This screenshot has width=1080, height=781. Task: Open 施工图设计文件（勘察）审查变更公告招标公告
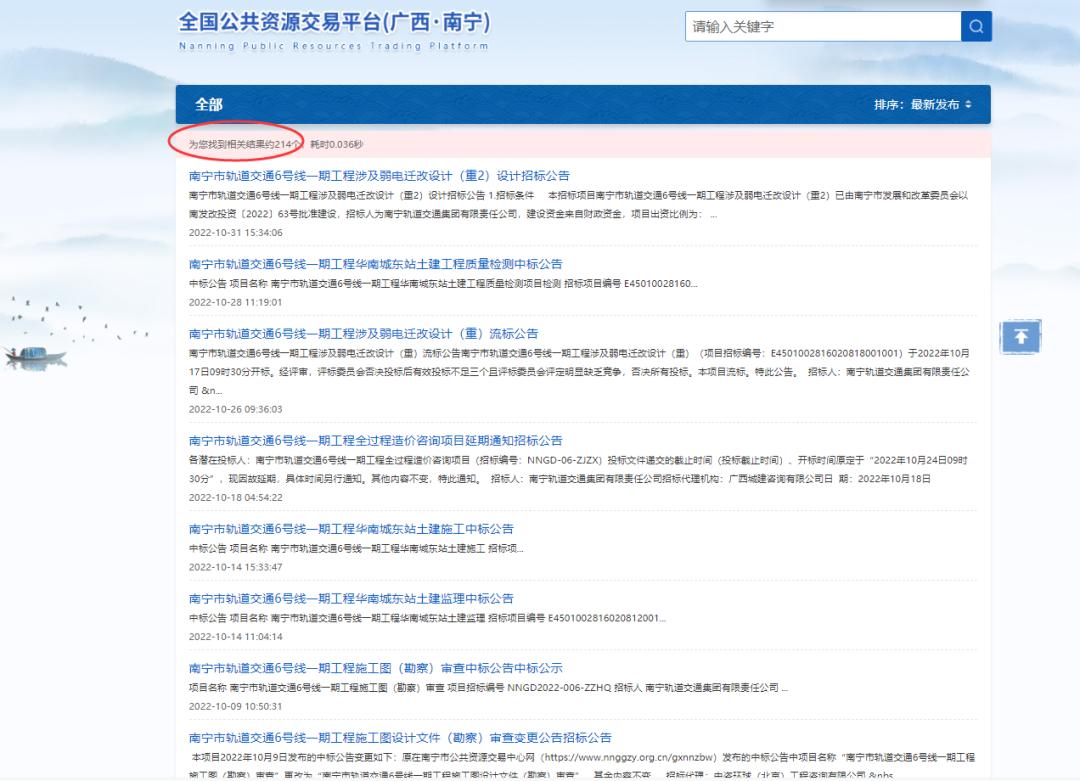click(x=400, y=738)
